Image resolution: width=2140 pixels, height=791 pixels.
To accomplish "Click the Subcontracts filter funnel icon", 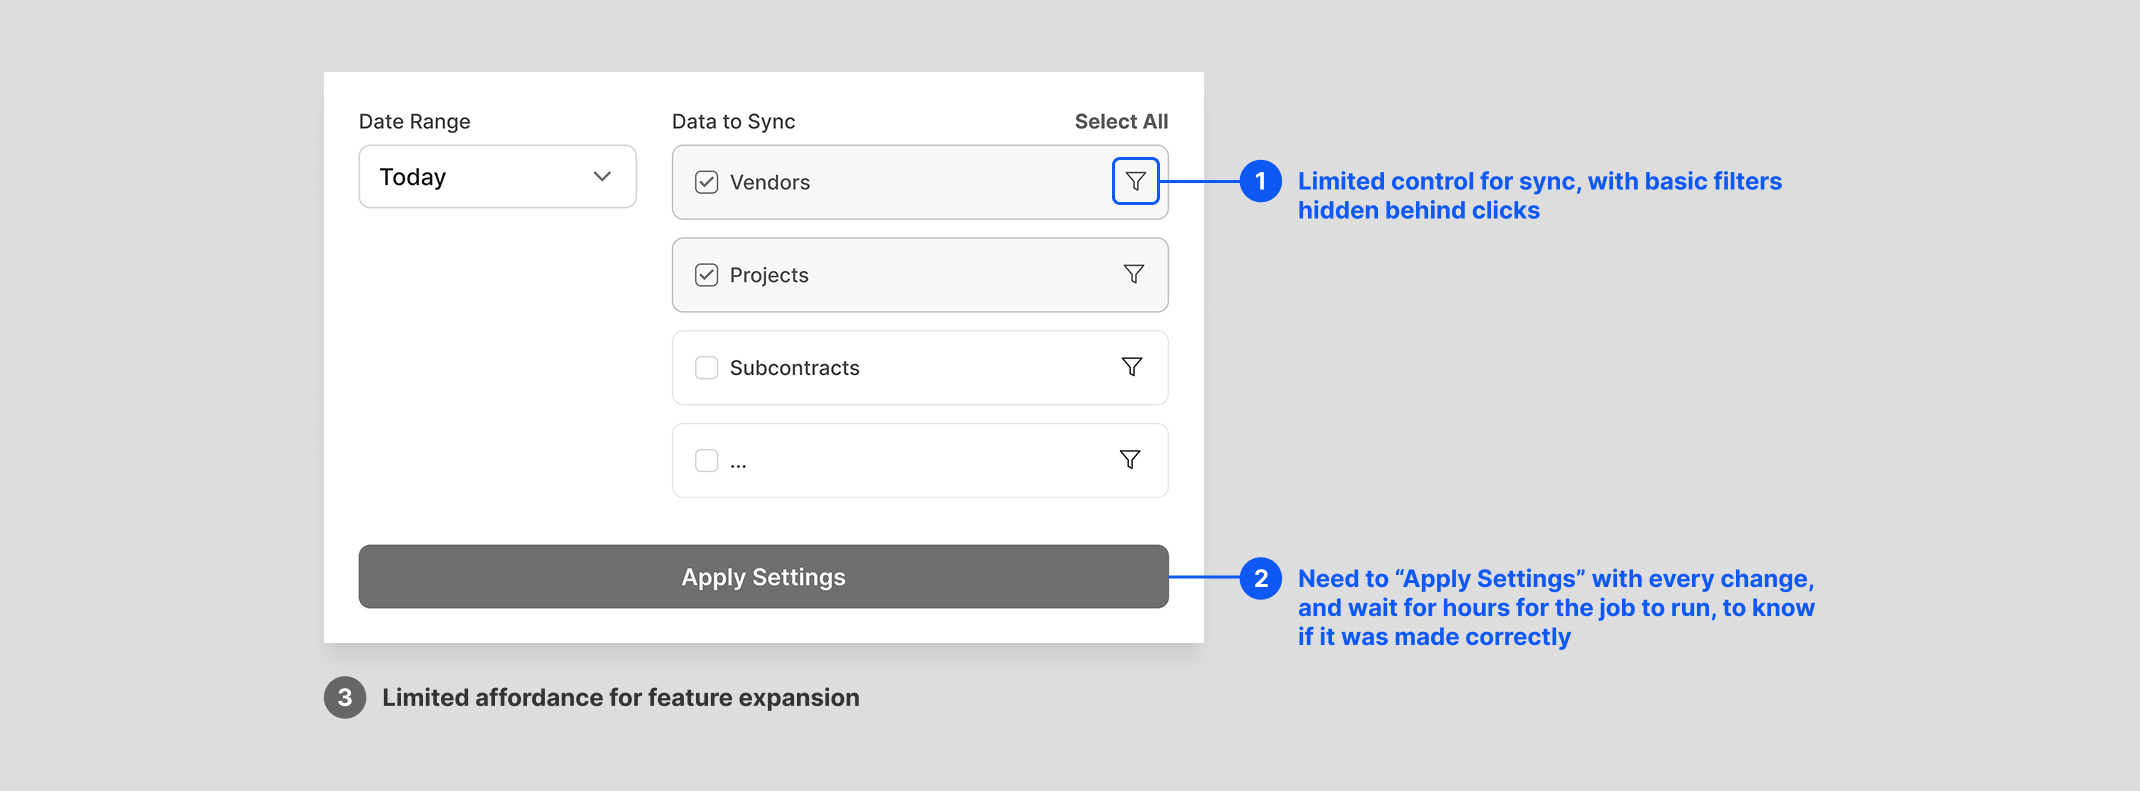I will (1131, 367).
